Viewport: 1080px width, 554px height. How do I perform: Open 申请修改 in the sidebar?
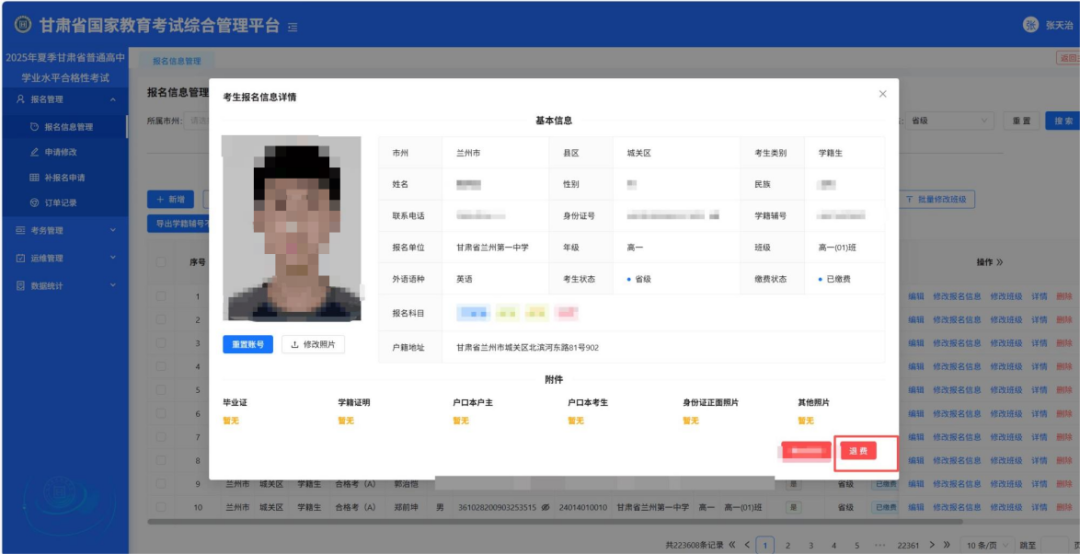60,152
